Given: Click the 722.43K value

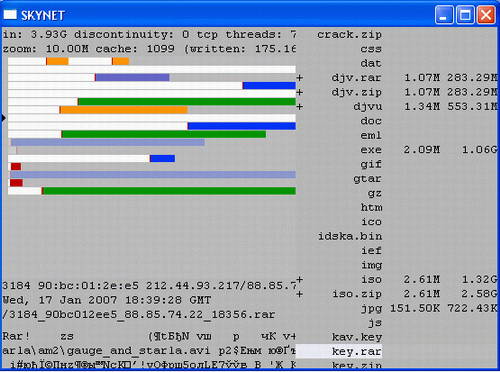Looking at the screenshot, I should tap(472, 308).
